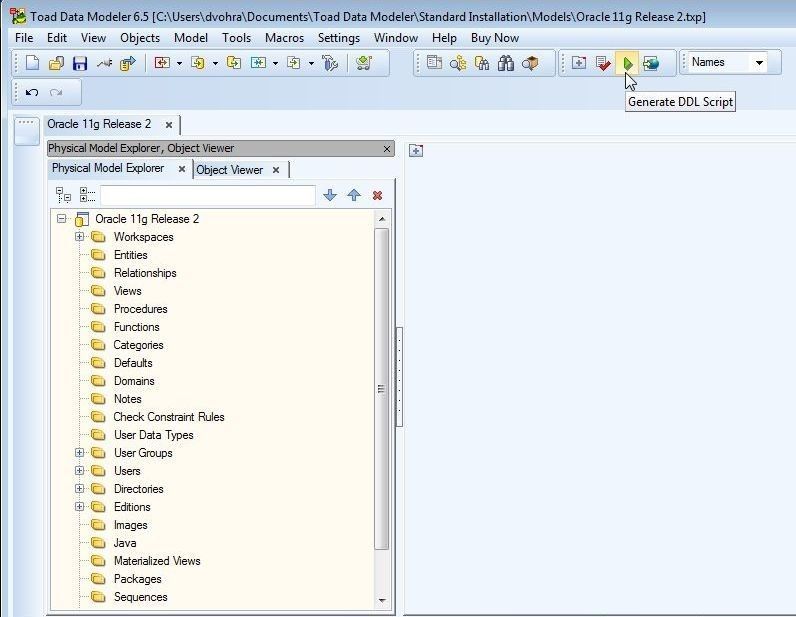The image size is (796, 617).
Task: Click the 3D box icon beside binoculars
Action: click(x=530, y=63)
